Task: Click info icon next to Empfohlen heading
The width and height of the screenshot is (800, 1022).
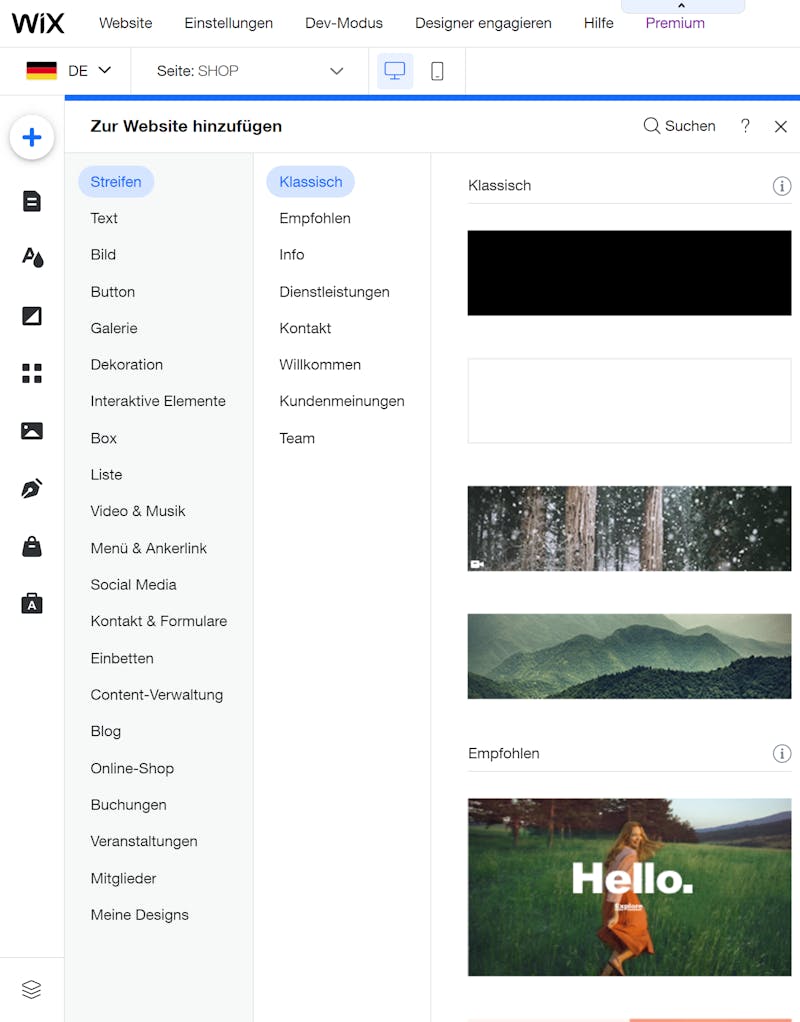Action: pos(782,753)
